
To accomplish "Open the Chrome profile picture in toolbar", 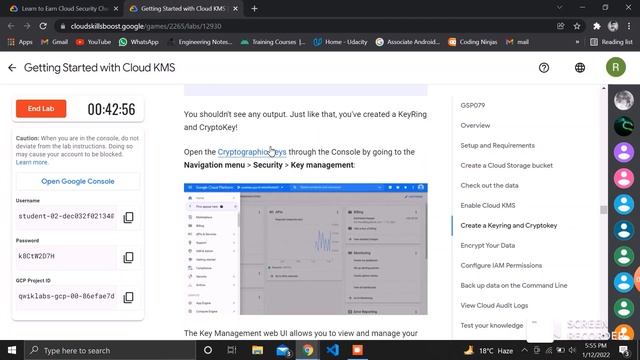I will pos(613,26).
